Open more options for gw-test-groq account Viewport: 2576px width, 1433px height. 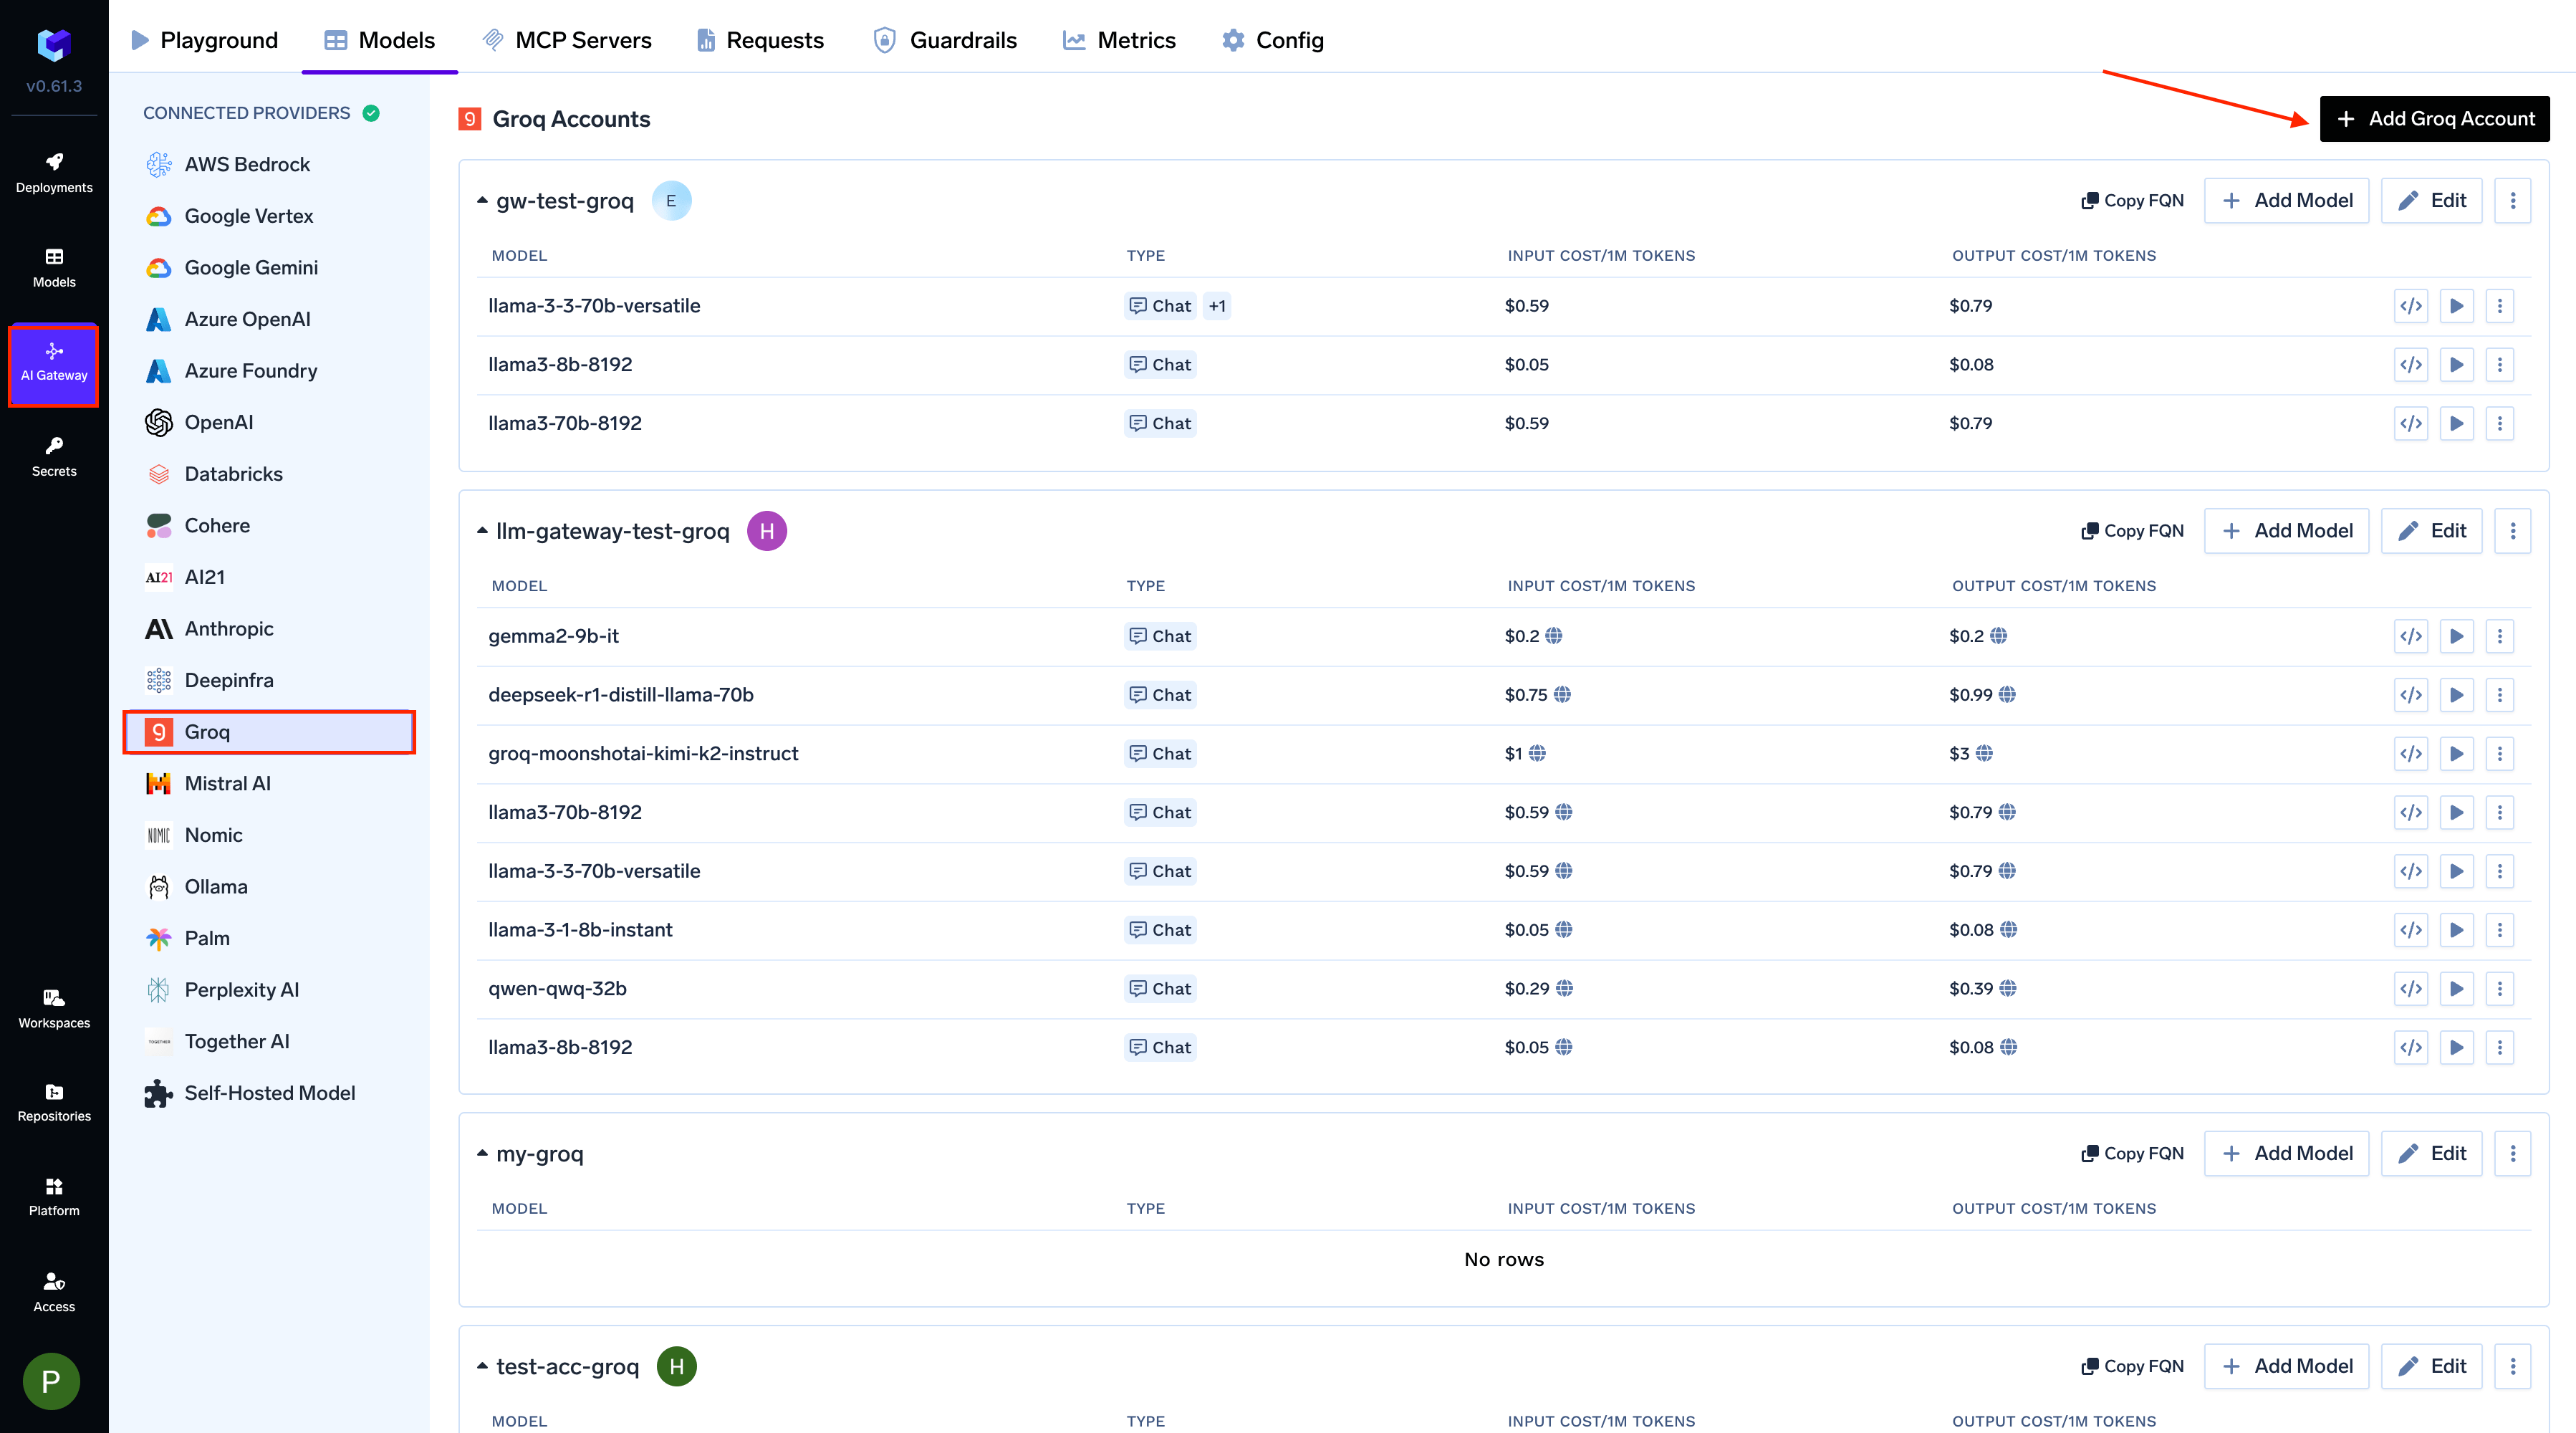pyautogui.click(x=2512, y=201)
